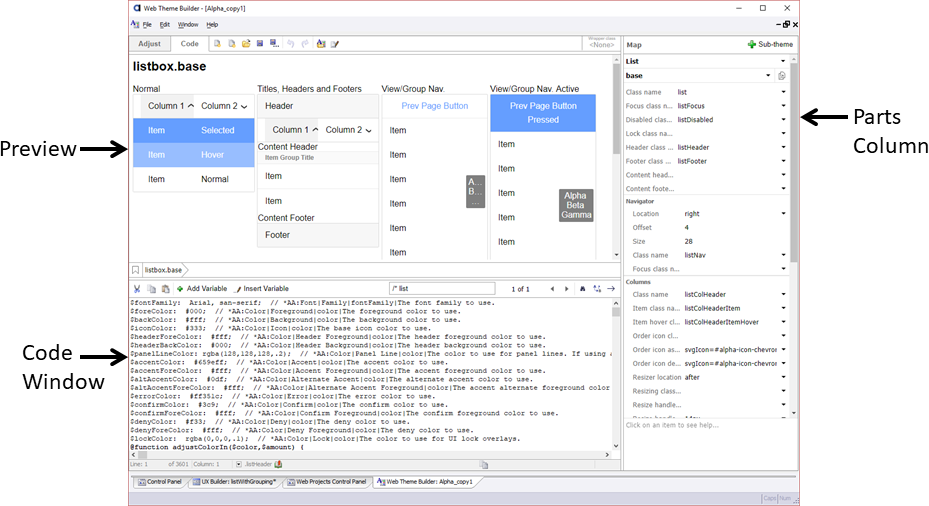Go to next search match arrow
929x506 pixels.
[566, 289]
